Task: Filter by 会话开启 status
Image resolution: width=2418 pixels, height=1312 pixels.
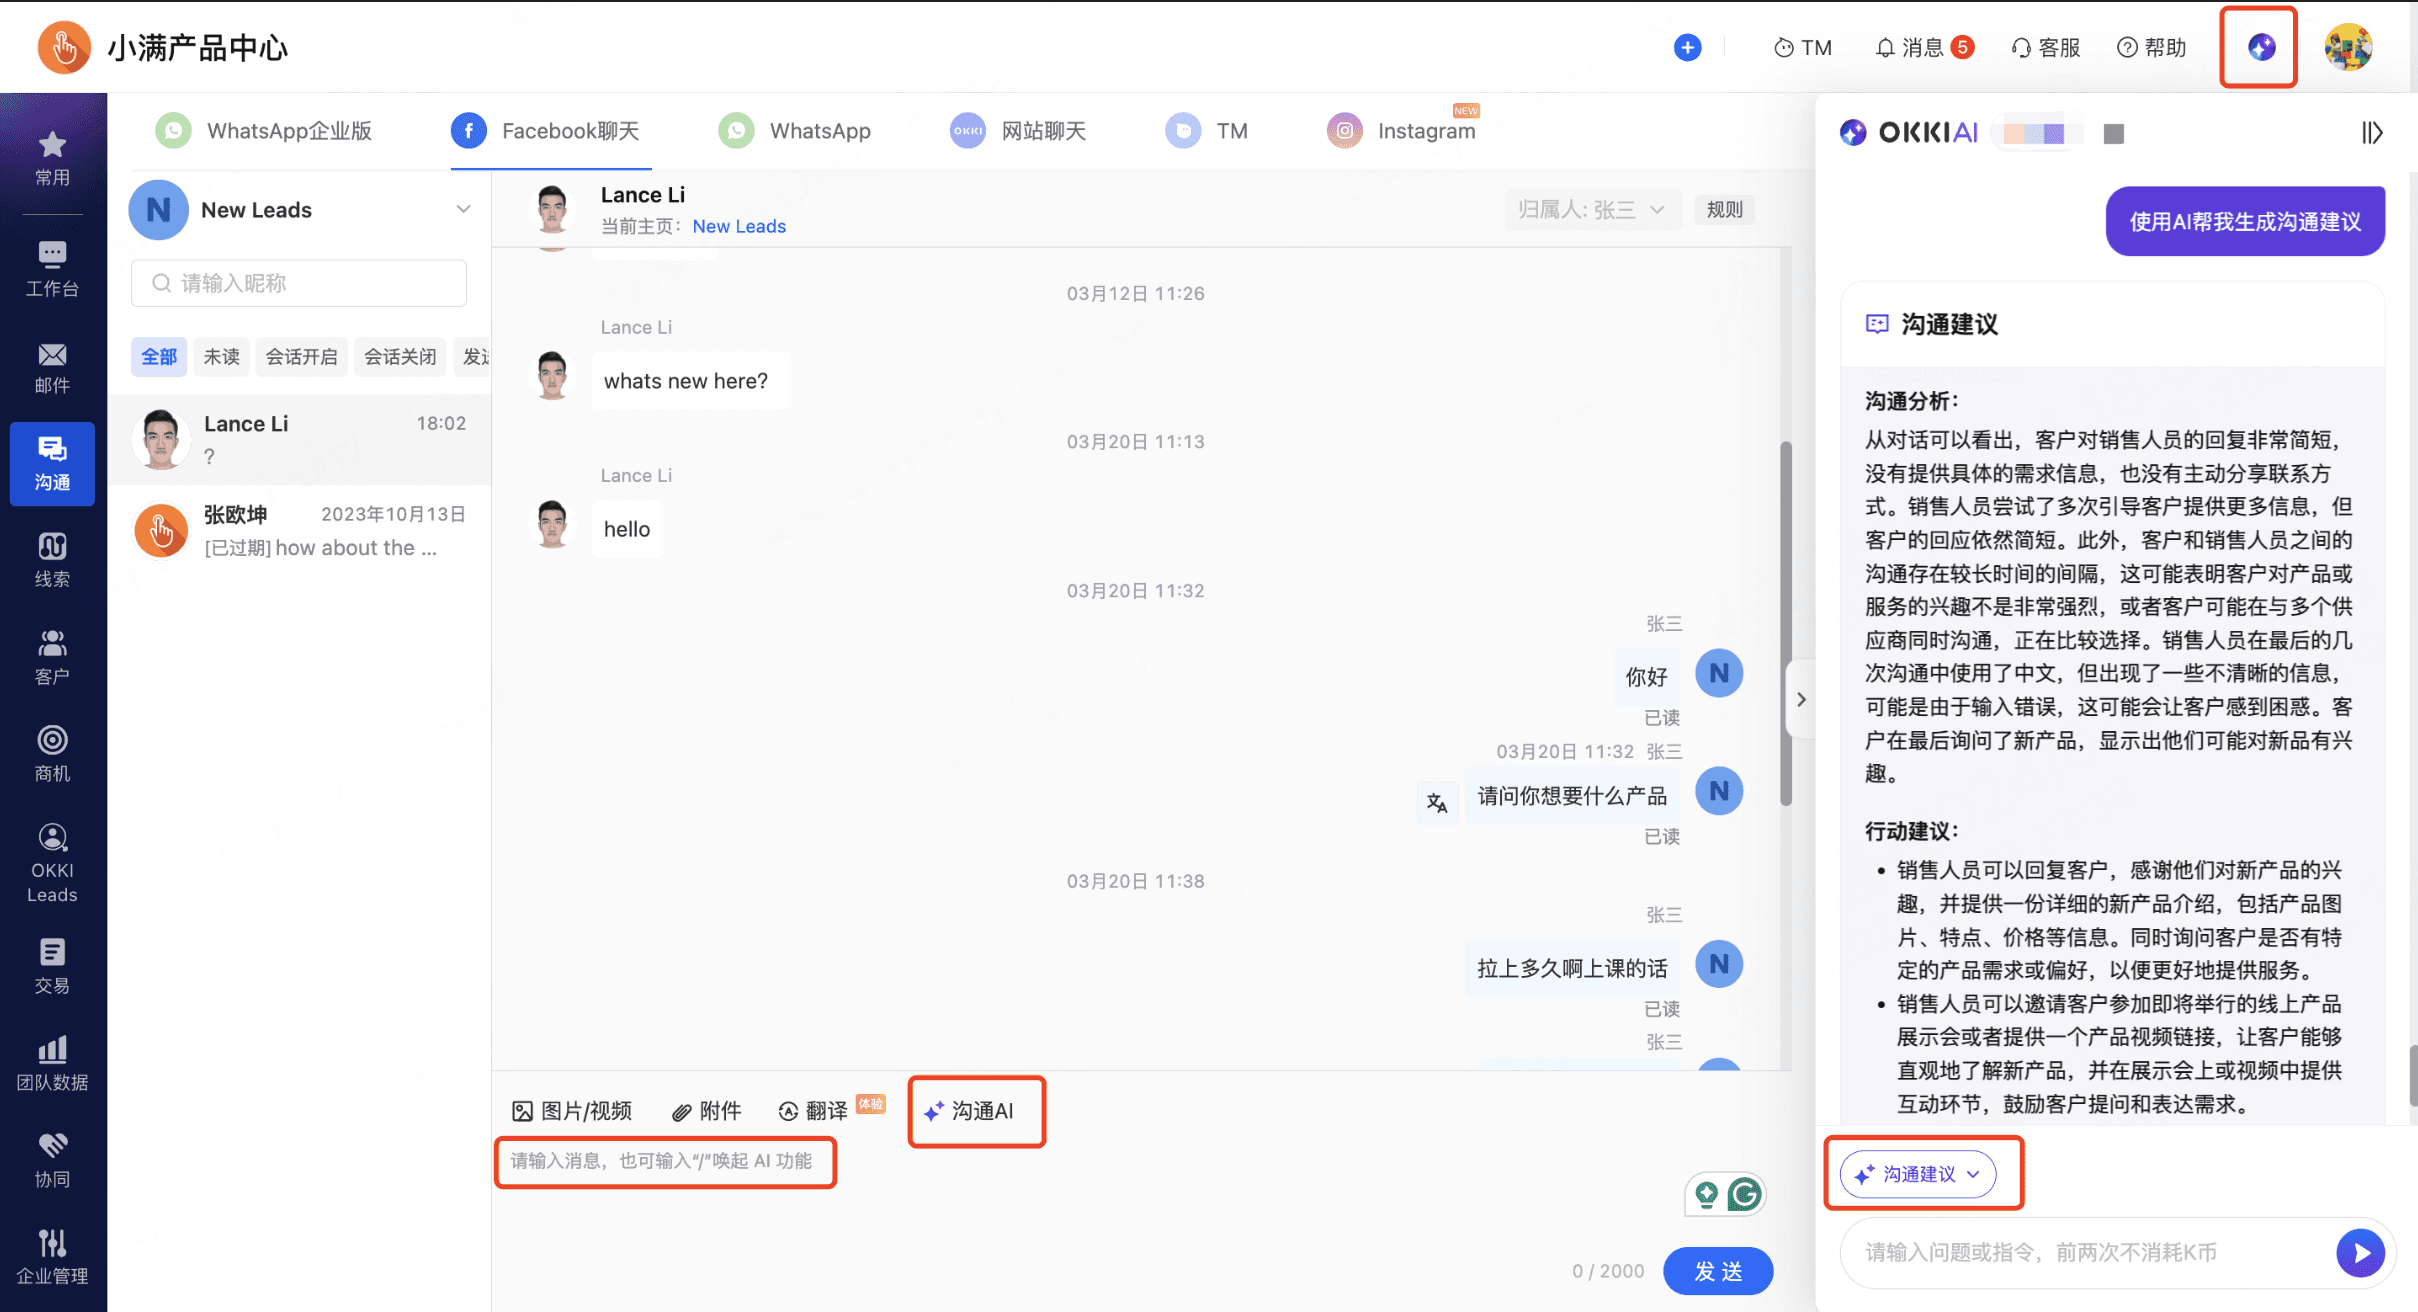Action: [301, 356]
